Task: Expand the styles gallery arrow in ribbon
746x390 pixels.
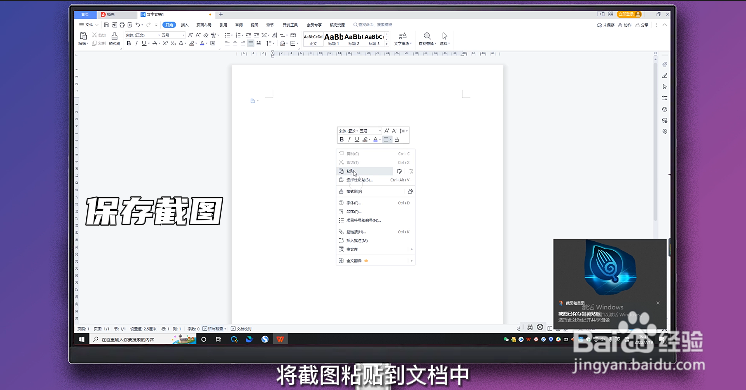Action: pos(386,43)
